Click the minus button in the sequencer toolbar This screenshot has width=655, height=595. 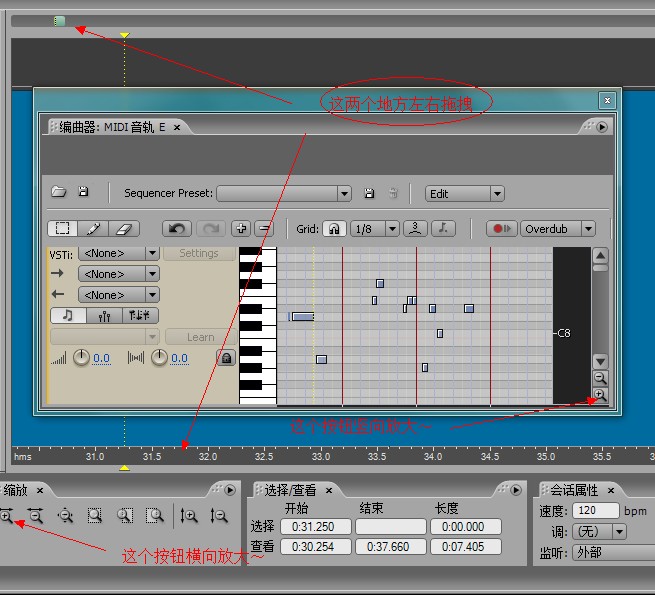pyautogui.click(x=264, y=229)
